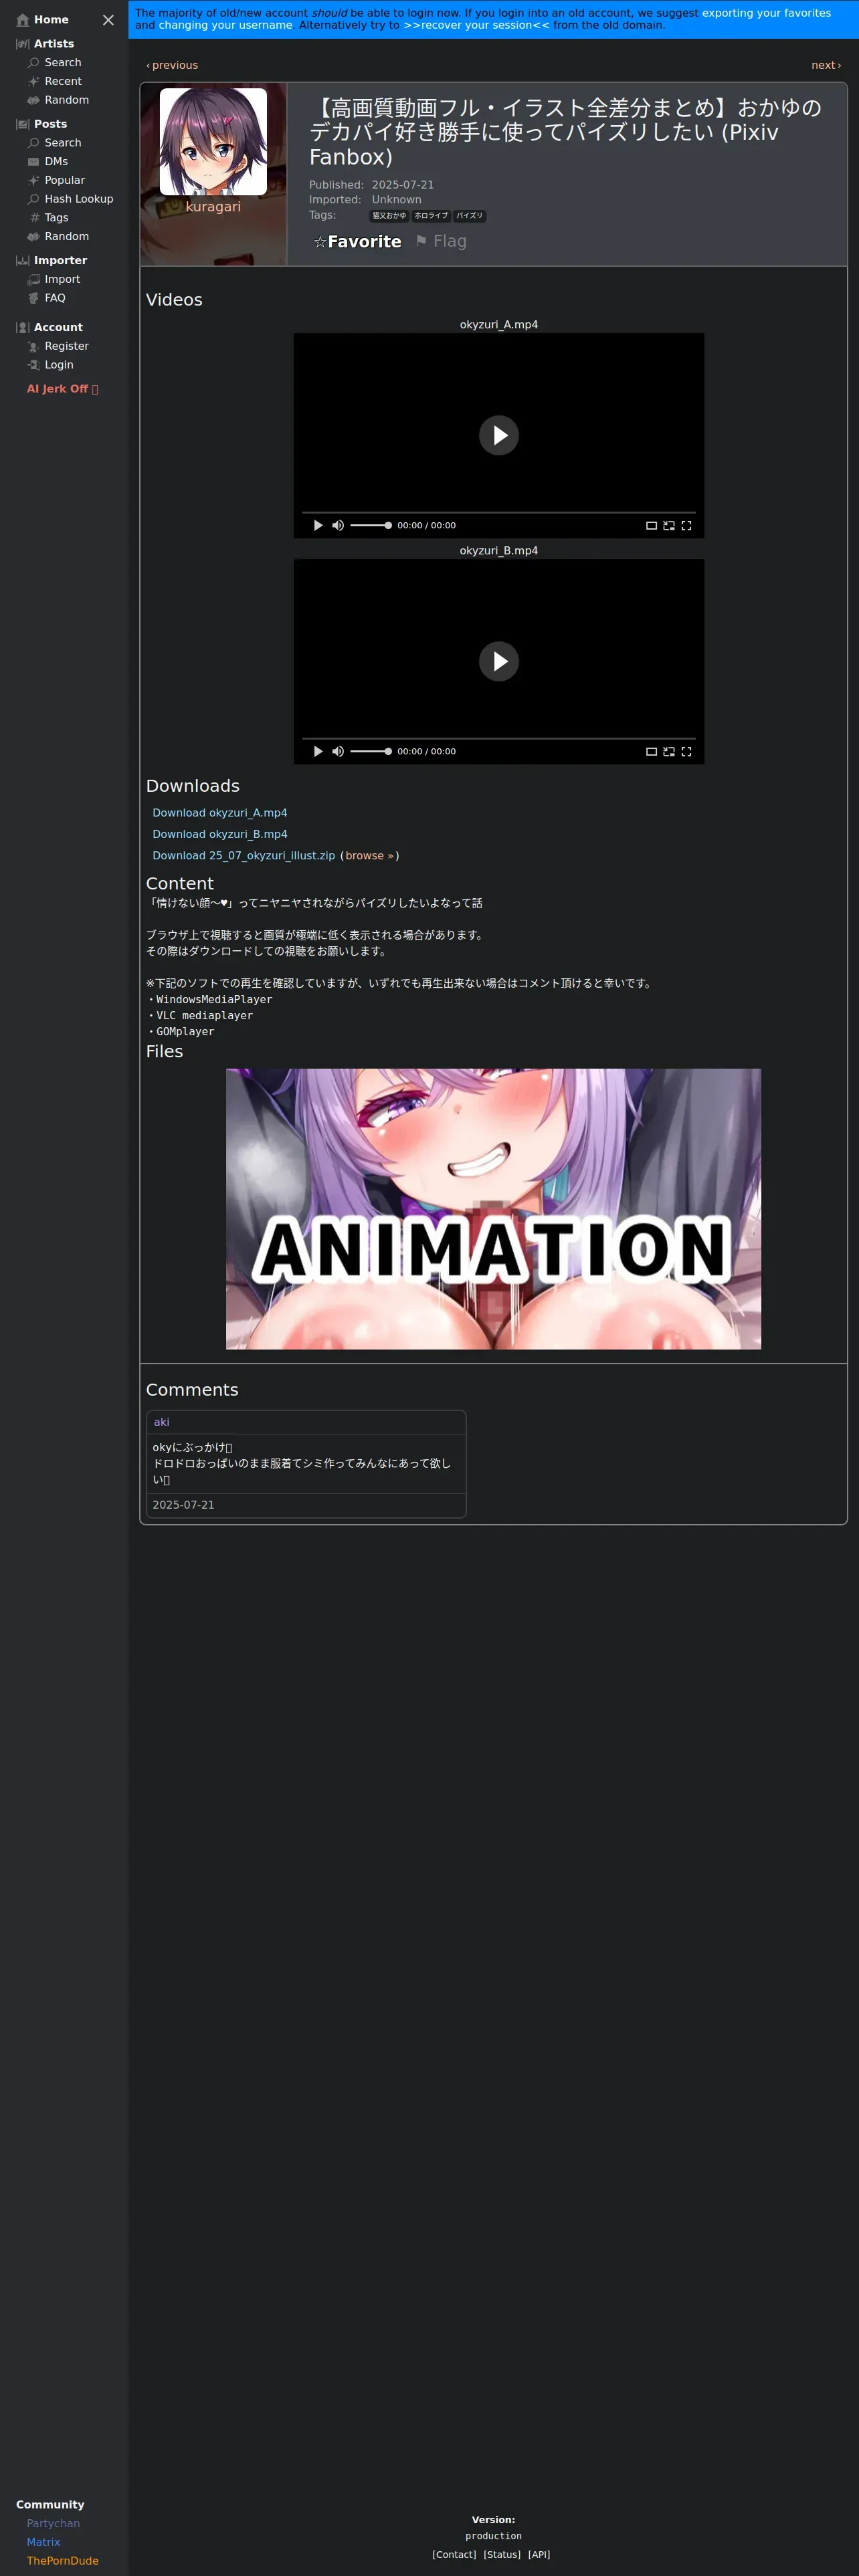The image size is (859, 2576).
Task: Toggle picture-in-picture on okyzuri_B.mp4
Action: (669, 751)
